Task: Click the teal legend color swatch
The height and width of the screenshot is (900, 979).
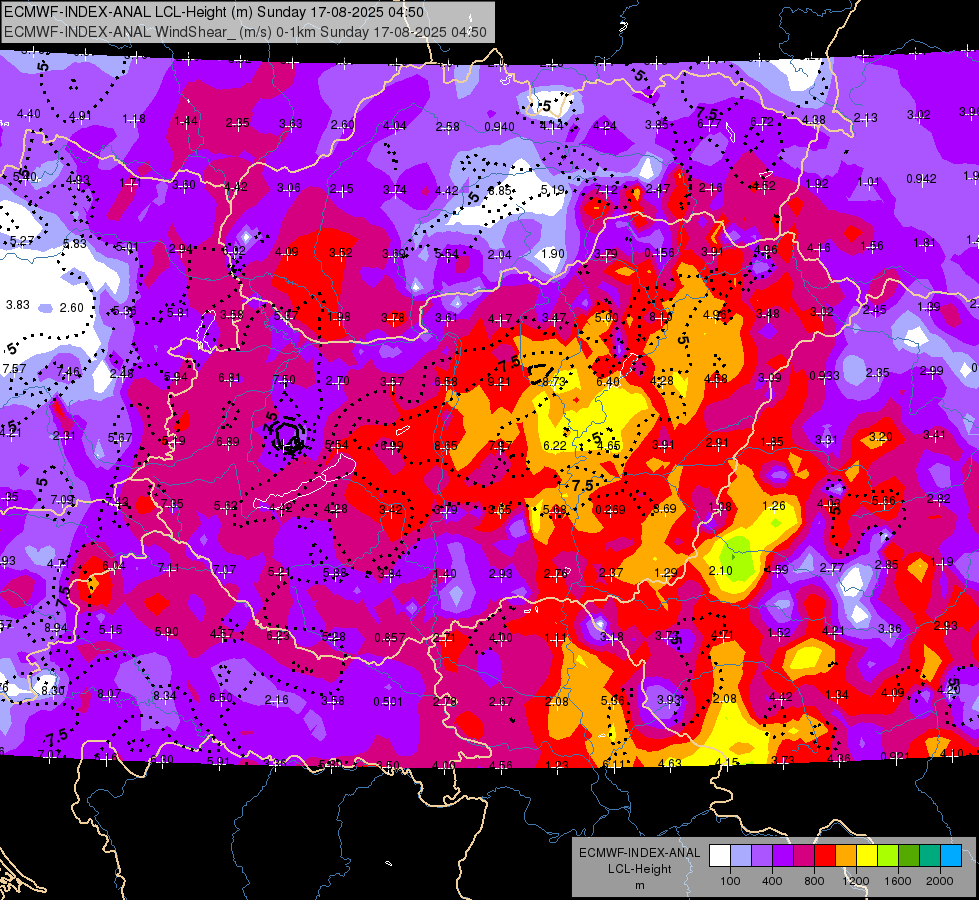Action: (930, 856)
